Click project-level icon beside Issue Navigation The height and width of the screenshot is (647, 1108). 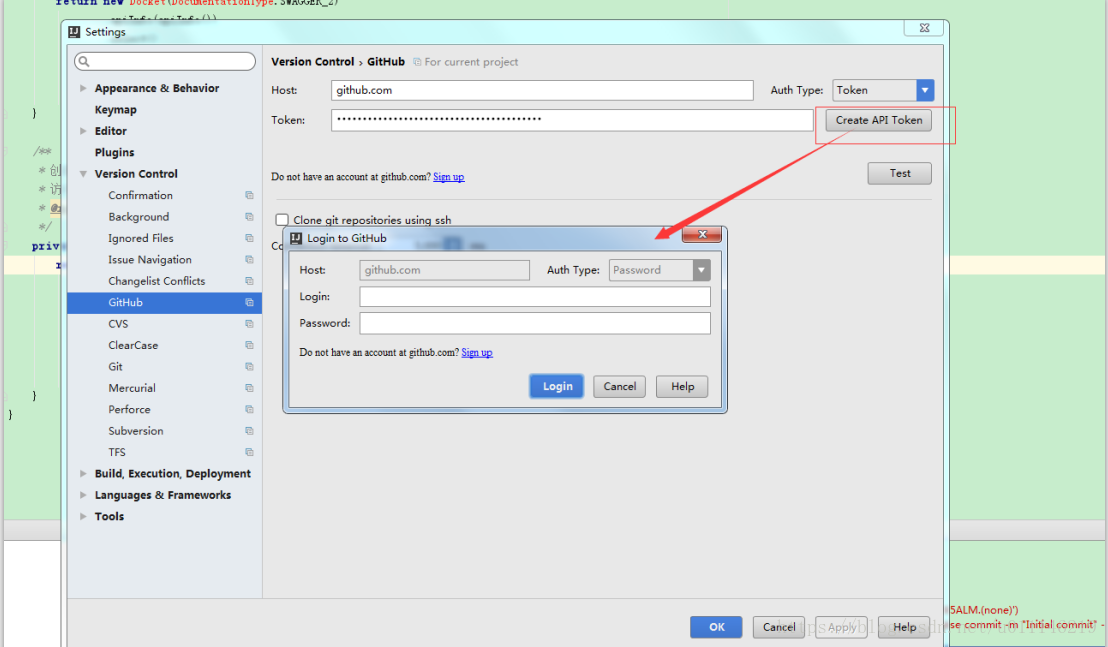249,260
